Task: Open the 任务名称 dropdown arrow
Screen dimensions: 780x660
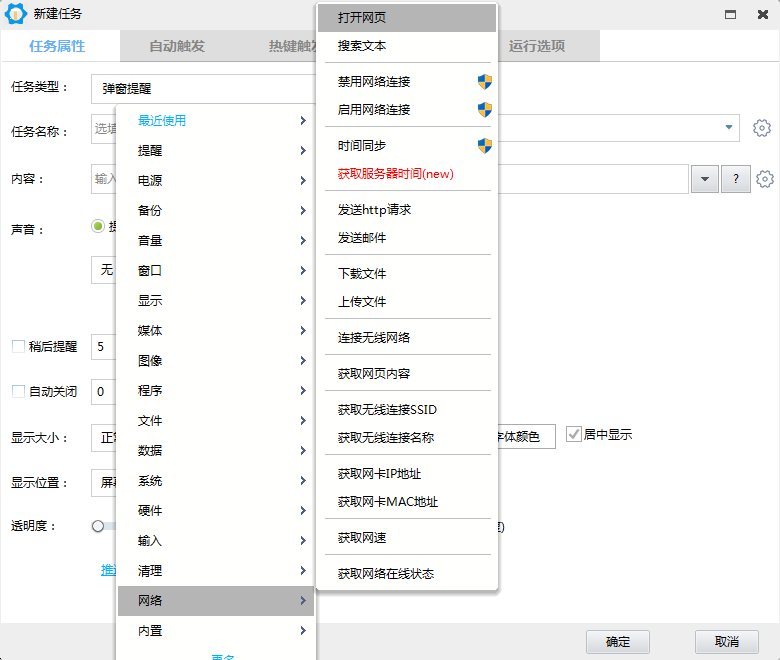Action: pyautogui.click(x=727, y=128)
